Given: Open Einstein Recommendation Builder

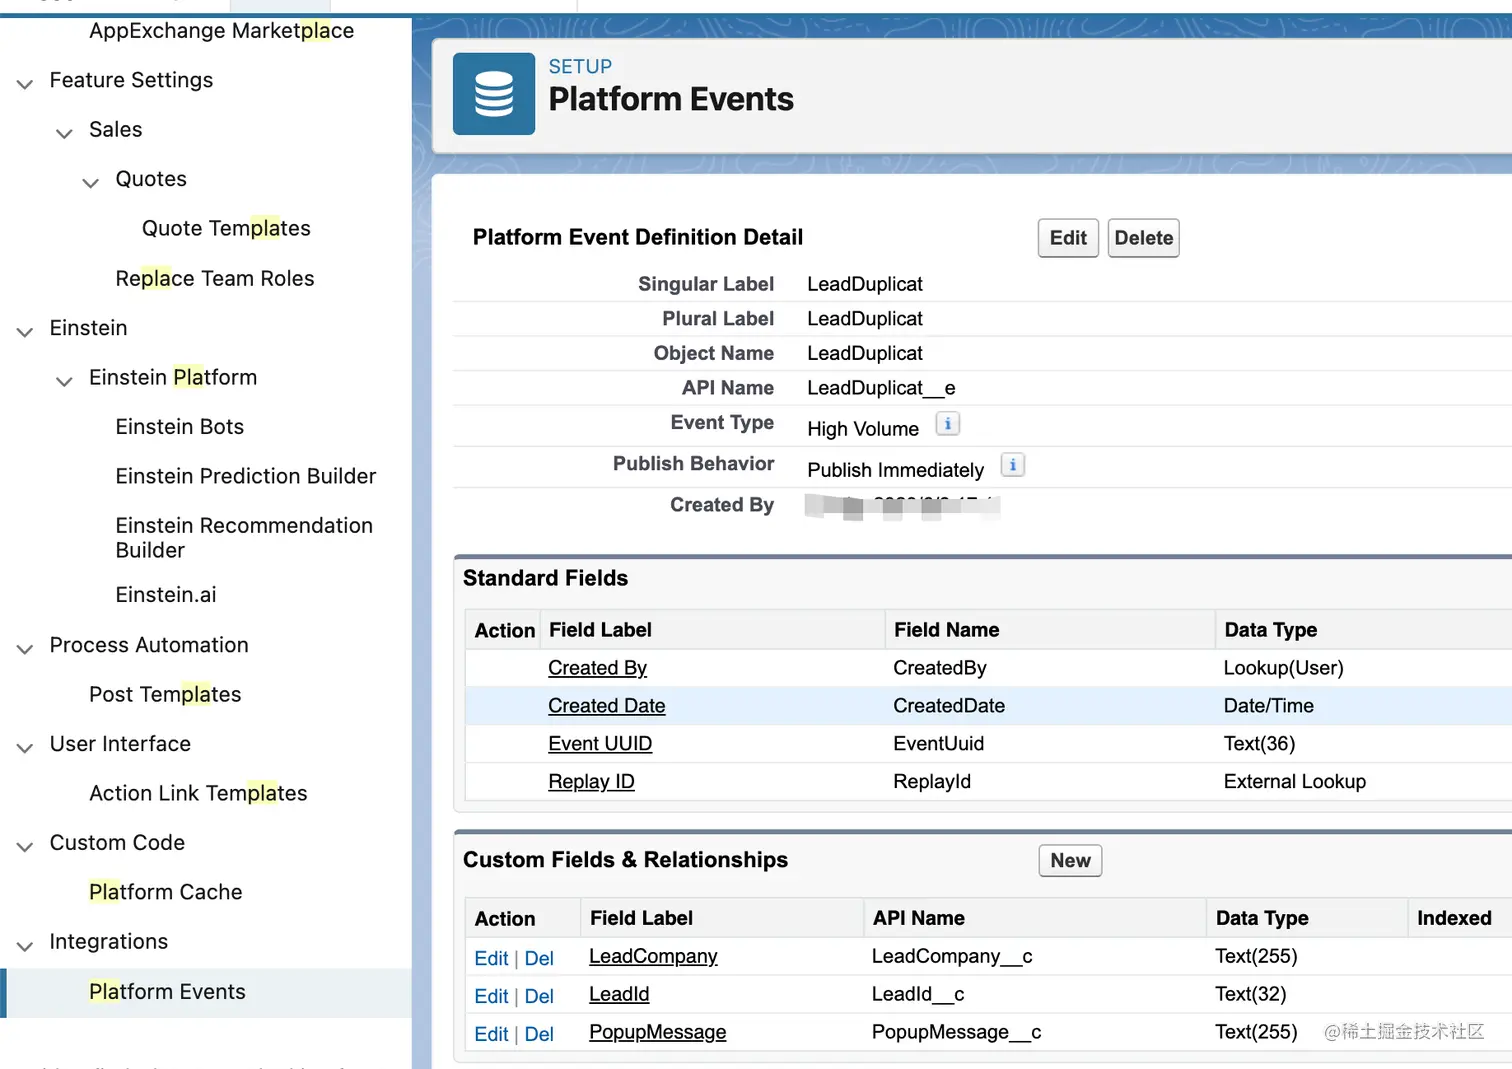Looking at the screenshot, I should click(x=244, y=538).
